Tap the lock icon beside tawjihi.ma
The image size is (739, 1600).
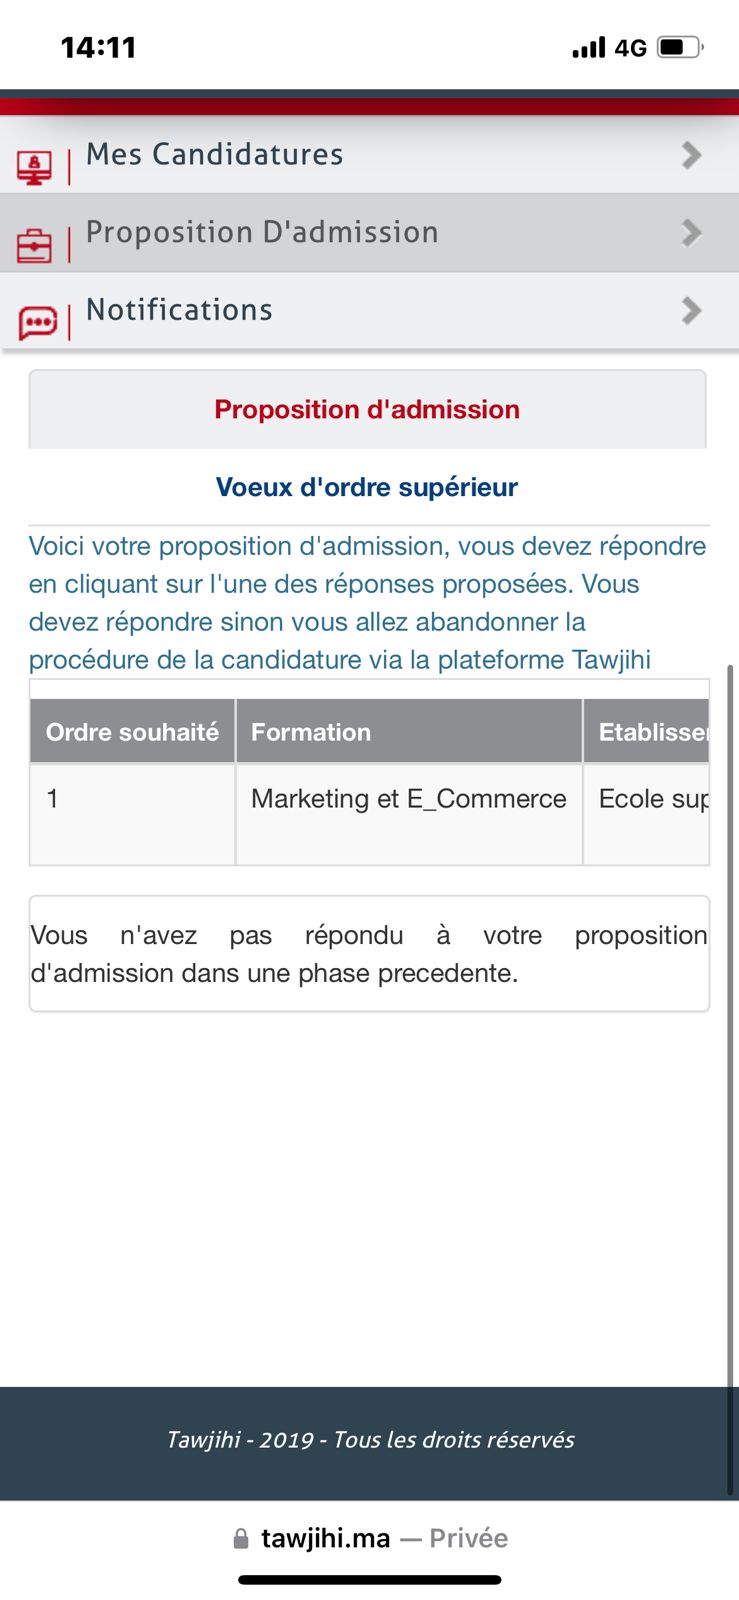tap(240, 1539)
